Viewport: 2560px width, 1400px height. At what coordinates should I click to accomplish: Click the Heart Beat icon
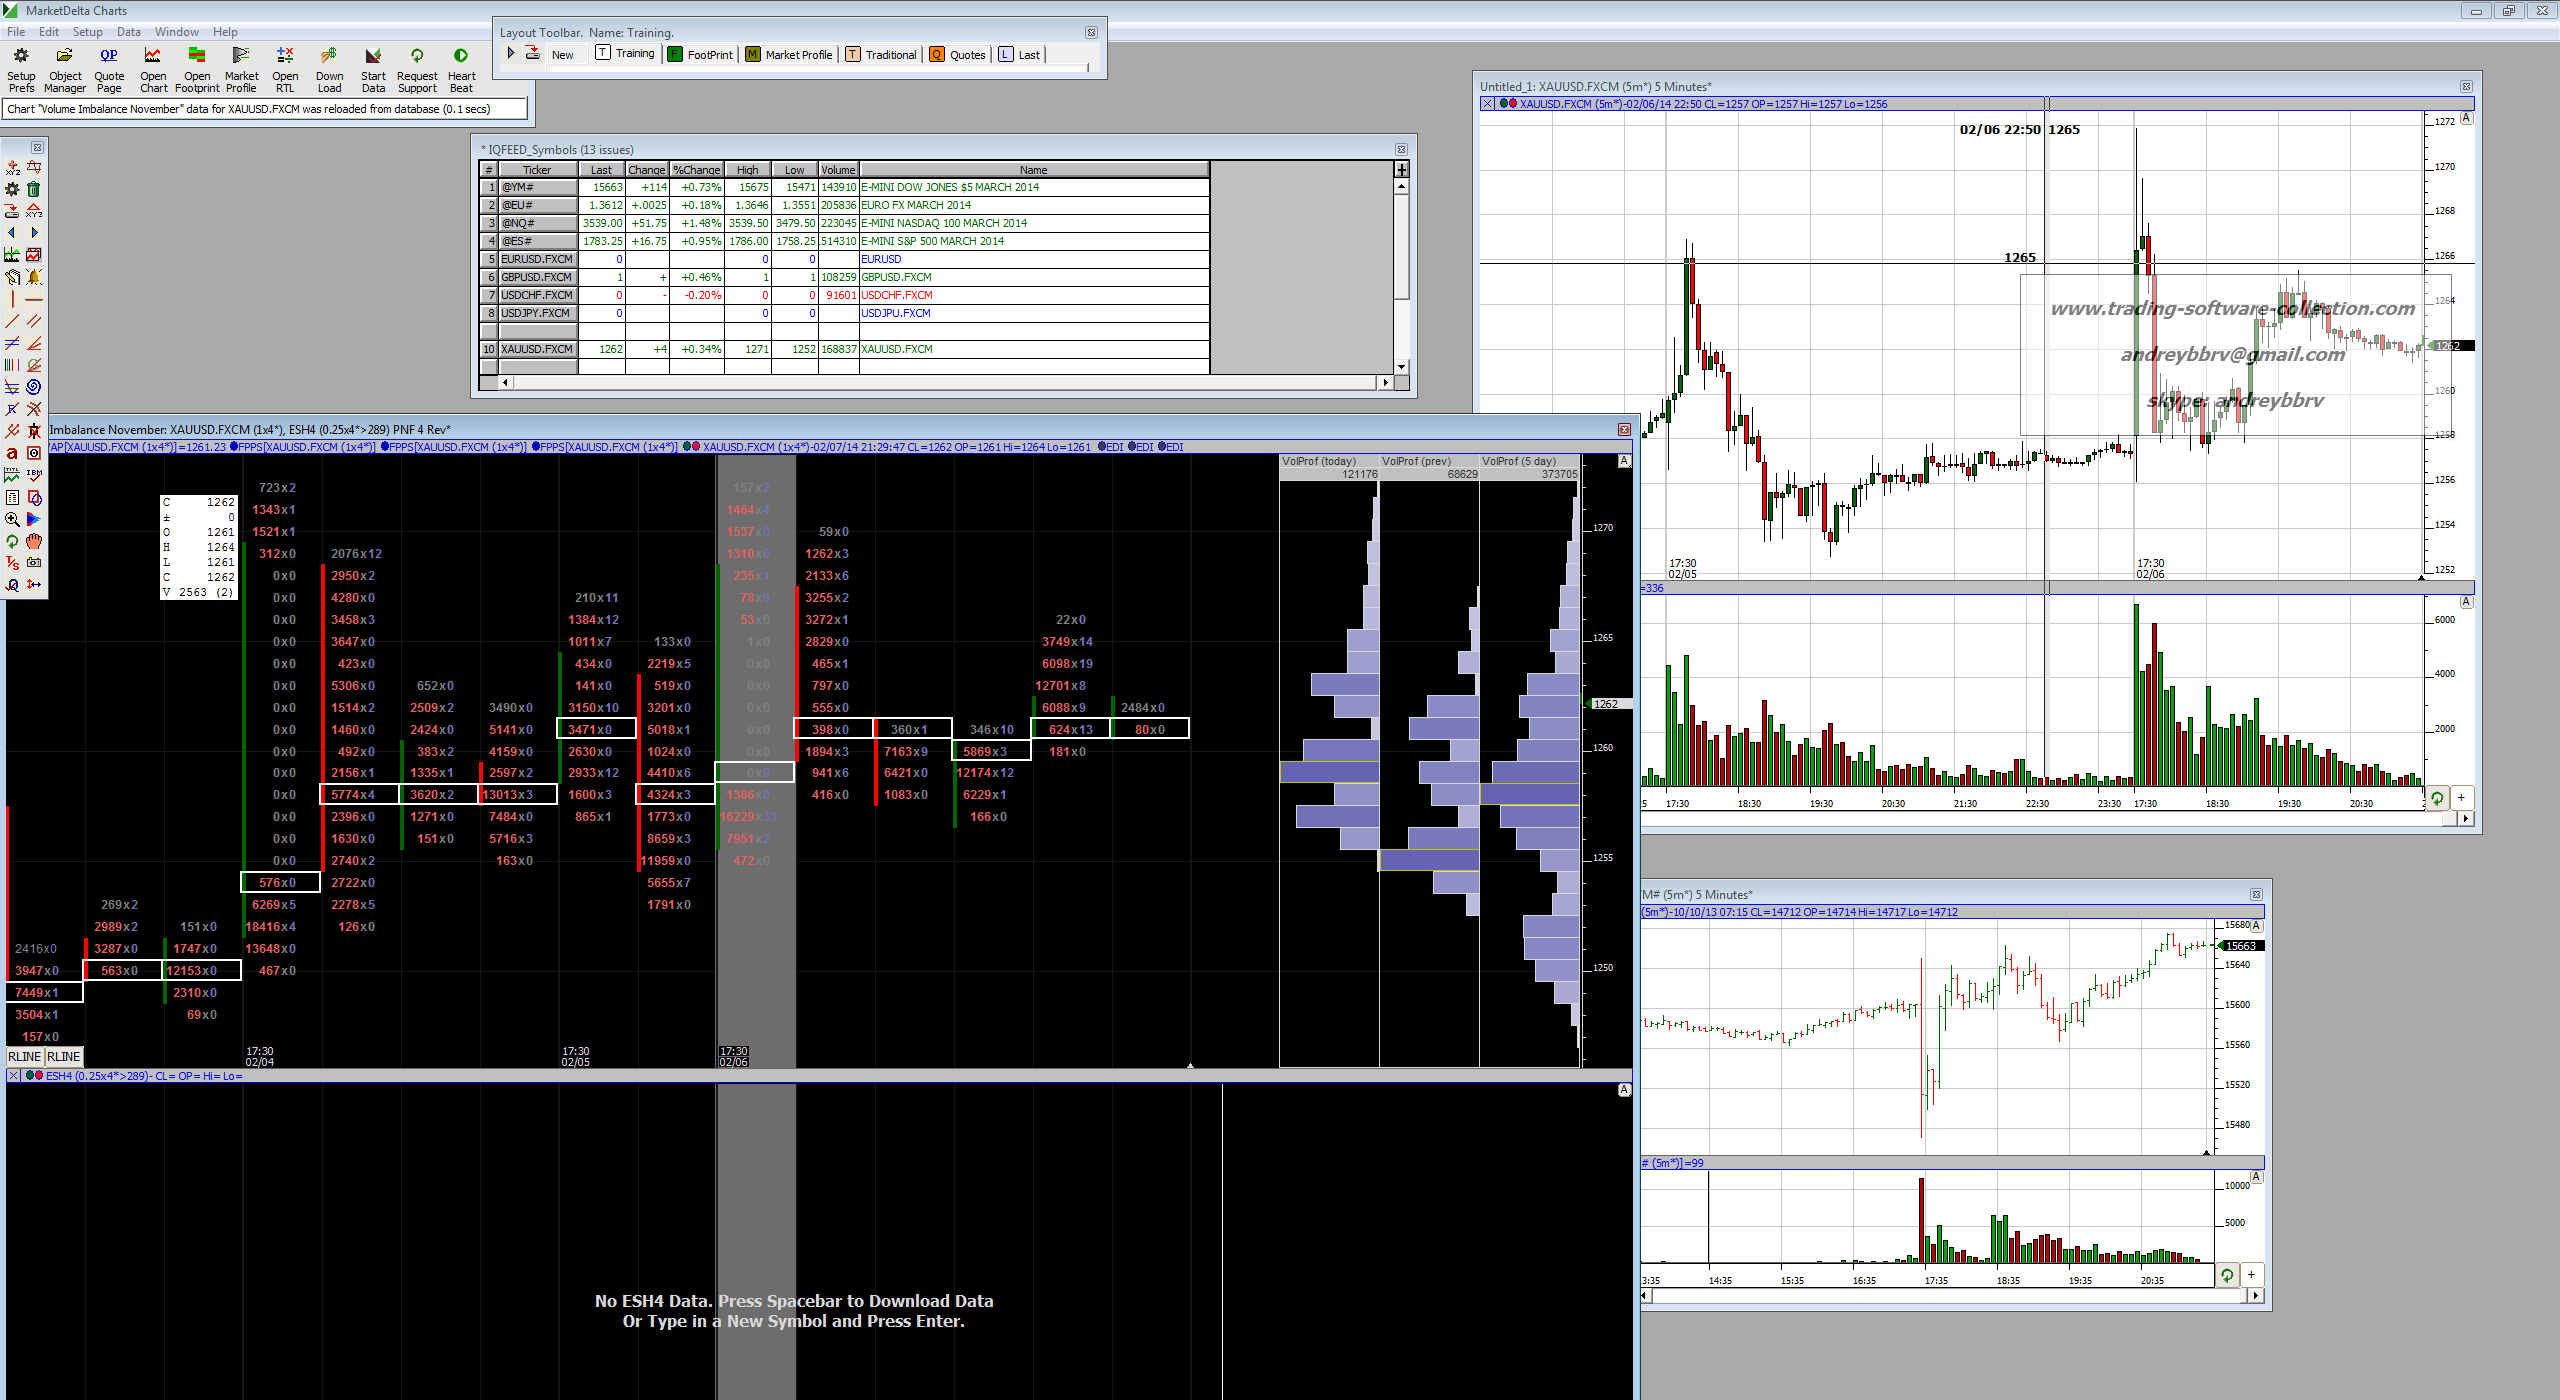tap(461, 57)
